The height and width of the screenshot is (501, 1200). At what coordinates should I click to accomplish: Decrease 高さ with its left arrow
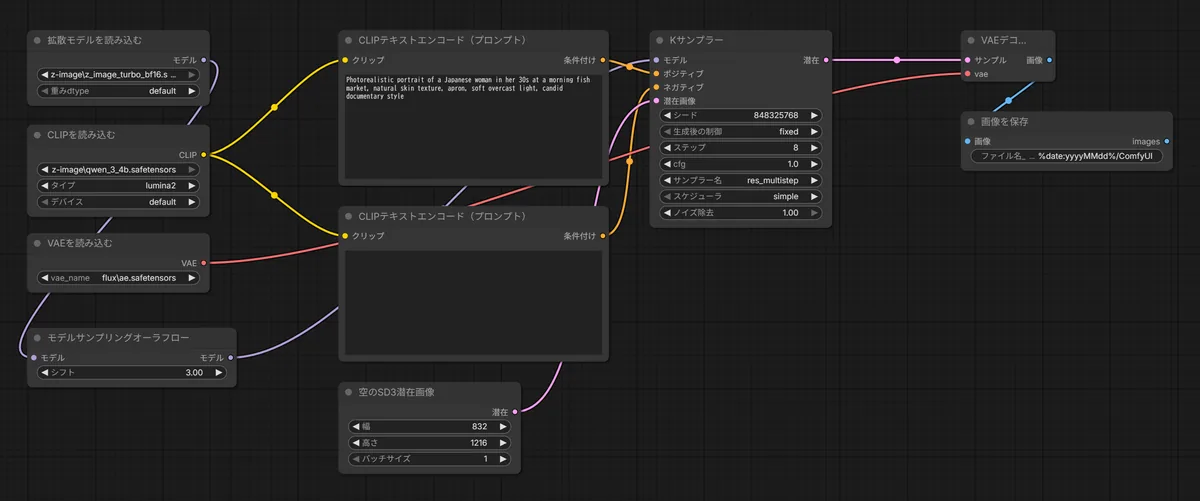tap(356, 442)
